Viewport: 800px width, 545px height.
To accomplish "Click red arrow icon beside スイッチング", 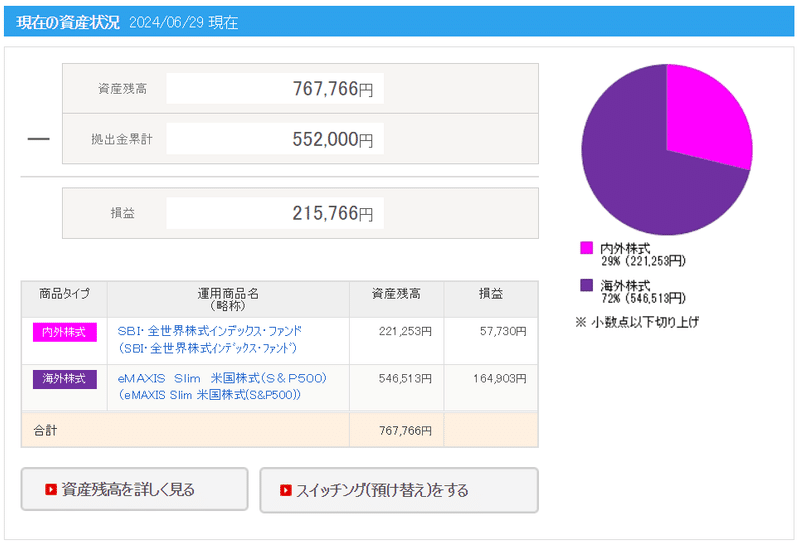I will [286, 490].
